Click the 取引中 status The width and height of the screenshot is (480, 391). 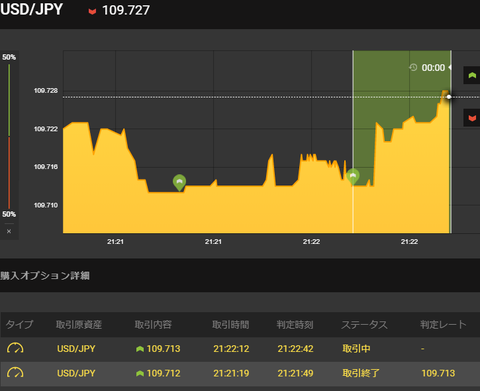pos(356,349)
